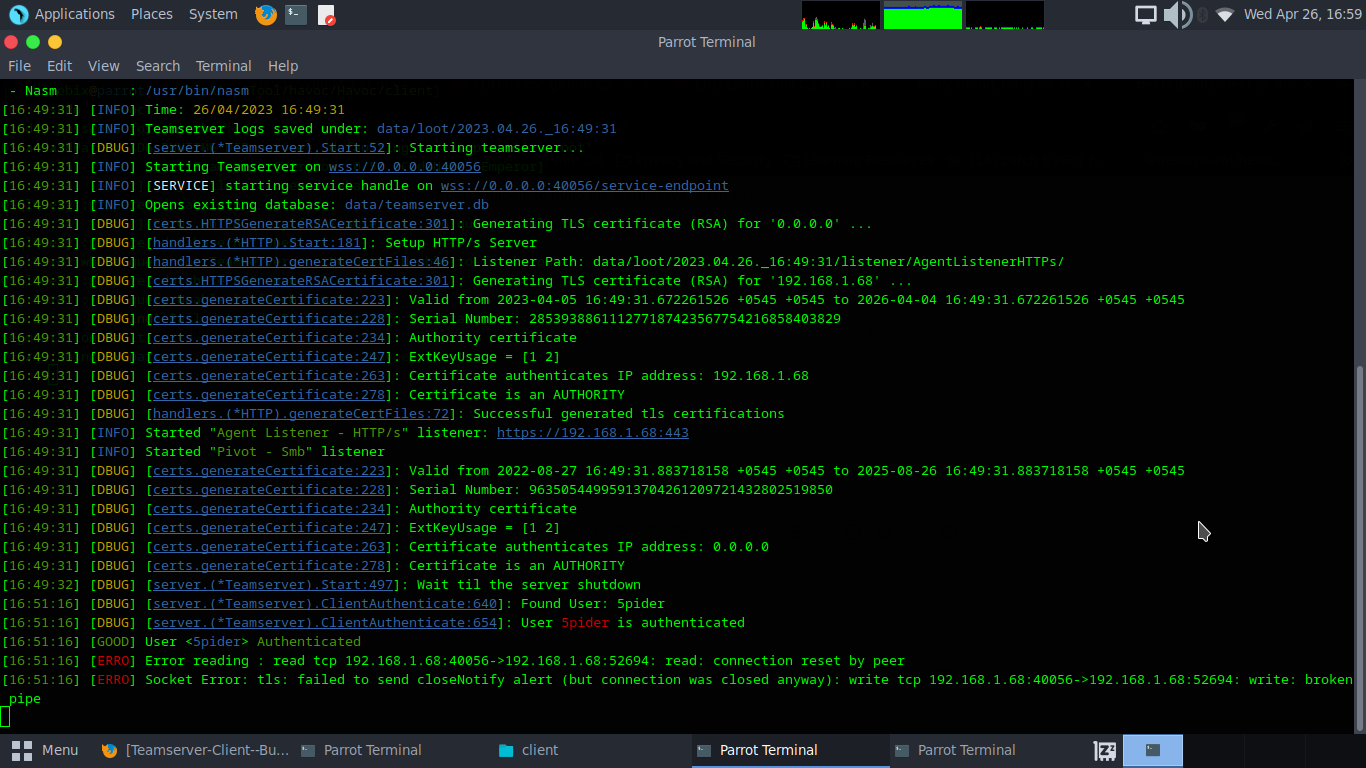The width and height of the screenshot is (1366, 768).
Task: Open the Terminal menu in the terminal window
Action: (x=223, y=66)
